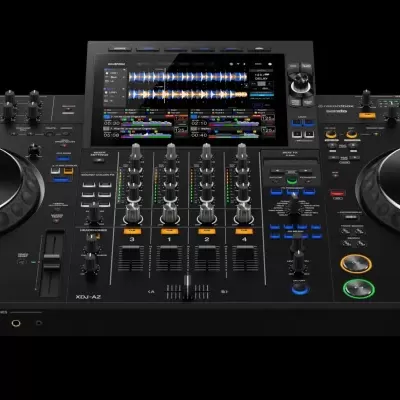Click the leftmost hardware button above the touchscreen
The image size is (400, 400).
[x=120, y=49]
